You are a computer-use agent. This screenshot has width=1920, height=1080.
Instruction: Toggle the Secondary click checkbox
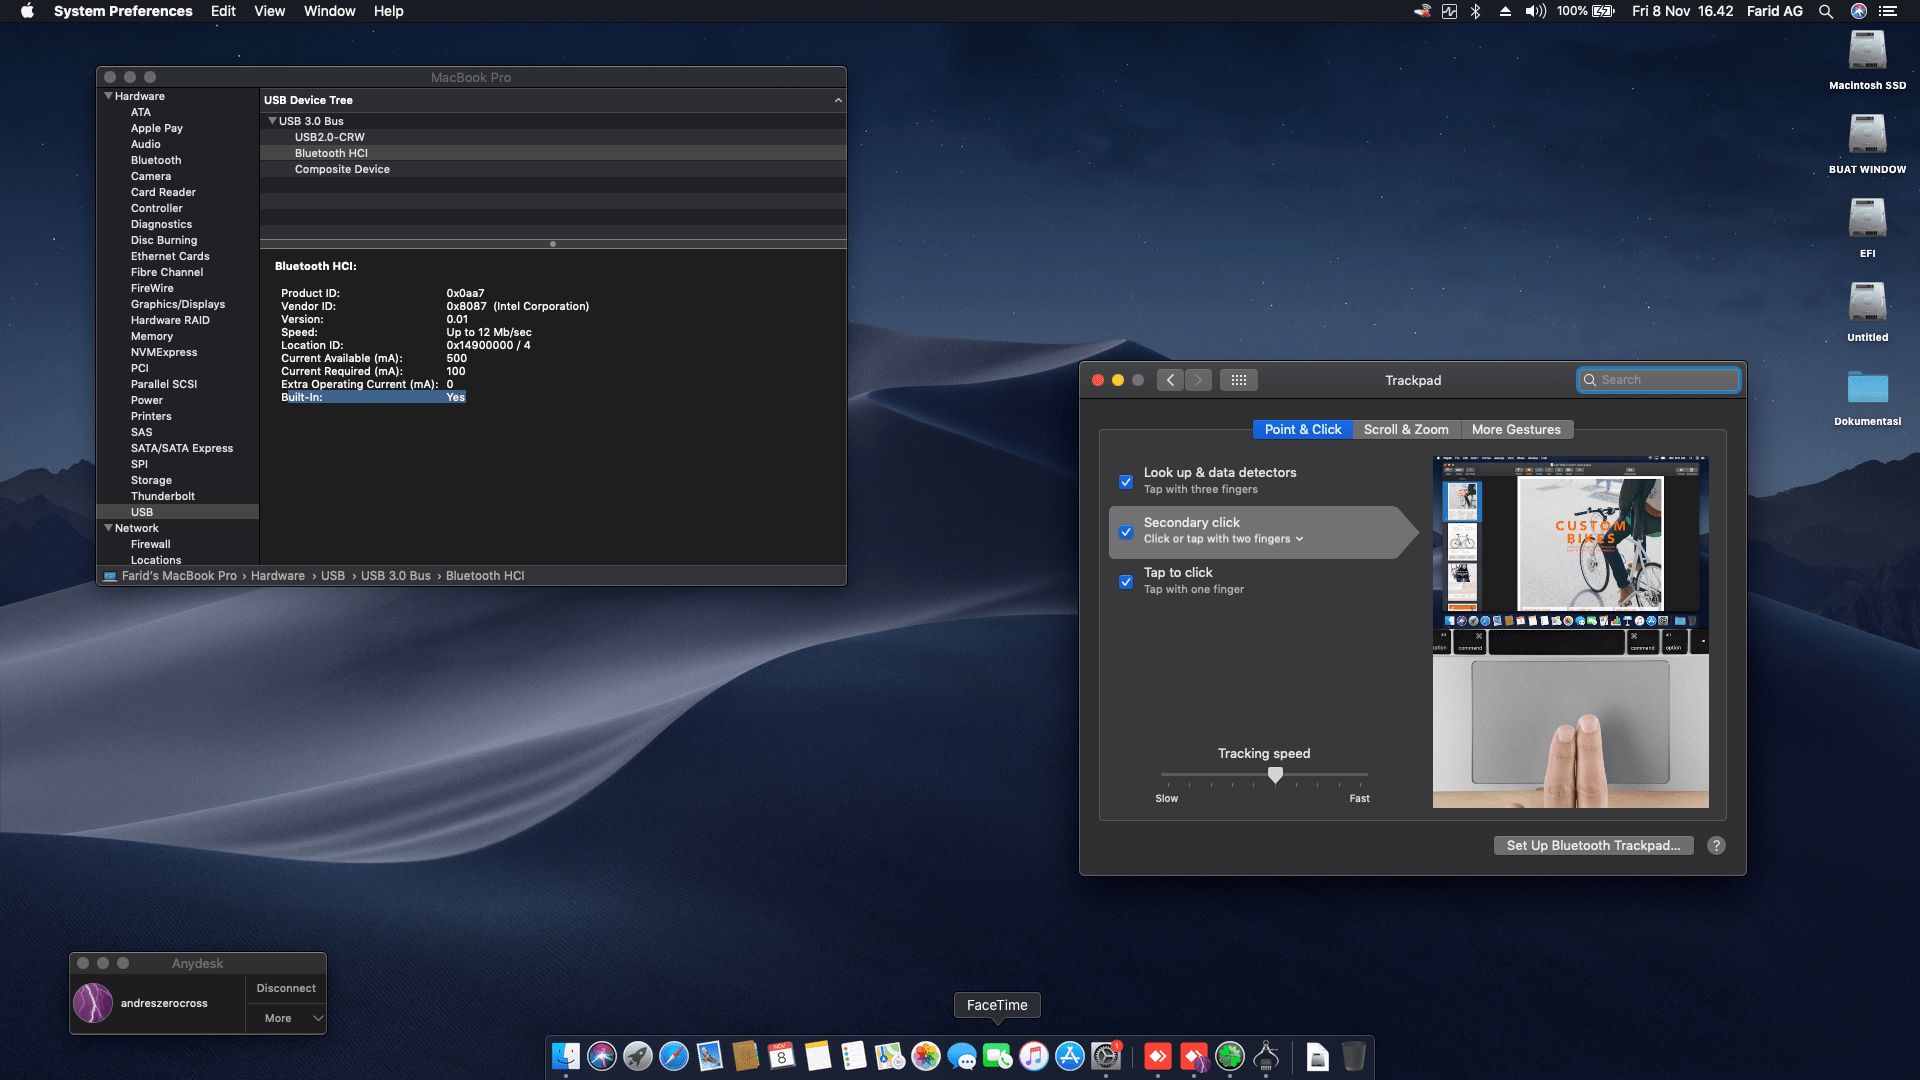click(1126, 532)
